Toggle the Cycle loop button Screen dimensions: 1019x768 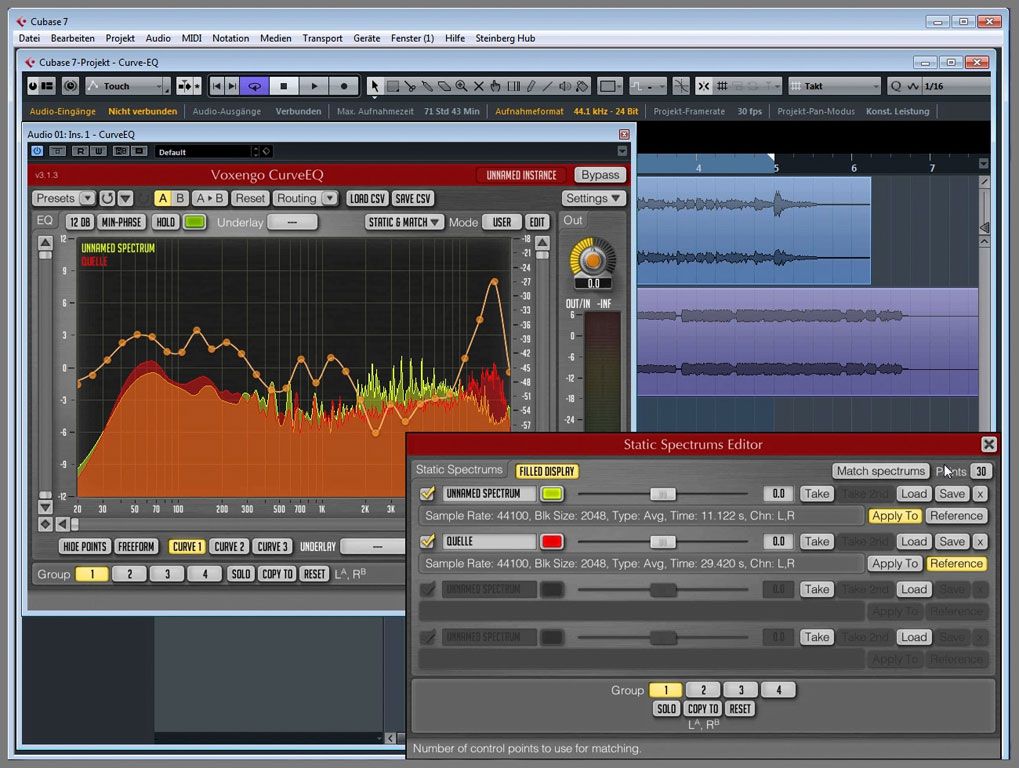point(255,86)
